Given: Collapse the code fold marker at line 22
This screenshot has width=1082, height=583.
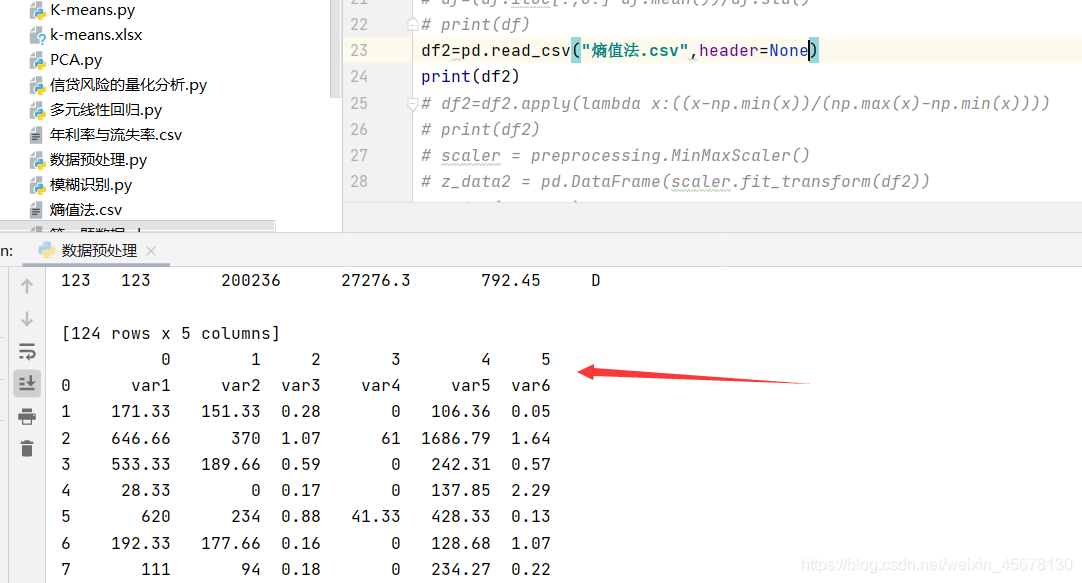Looking at the screenshot, I should [410, 22].
